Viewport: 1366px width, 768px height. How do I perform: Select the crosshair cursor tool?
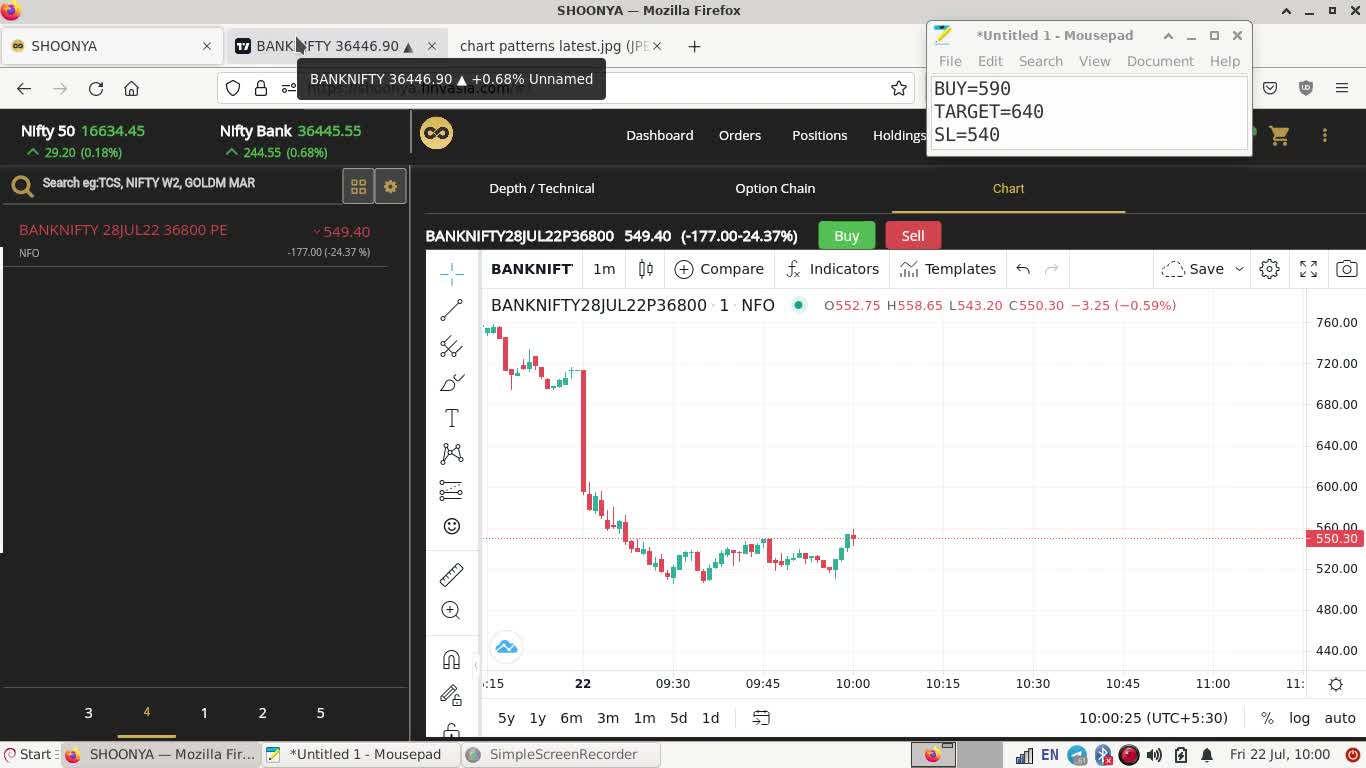(451, 273)
